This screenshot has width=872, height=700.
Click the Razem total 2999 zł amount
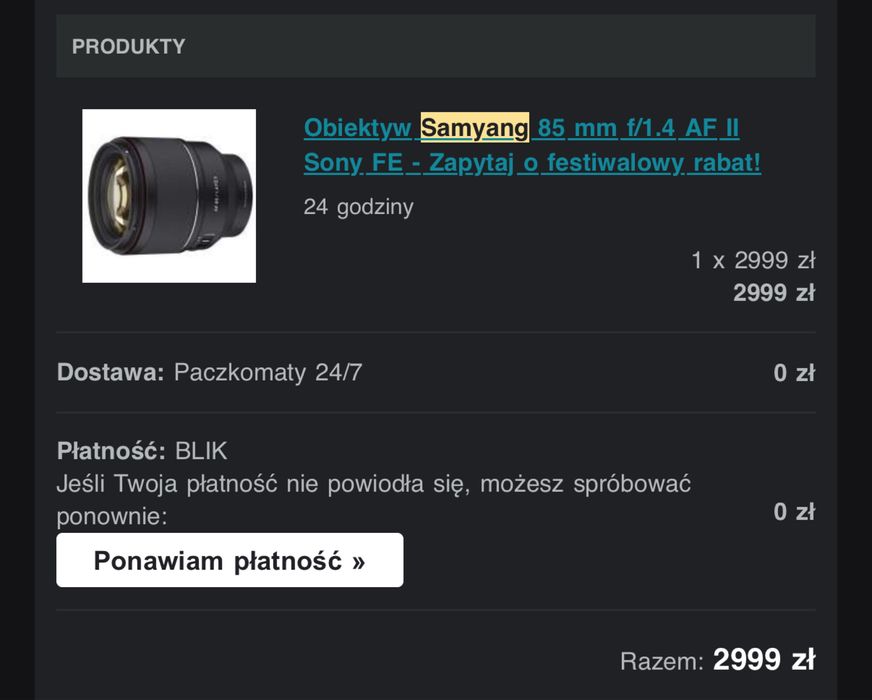(764, 660)
